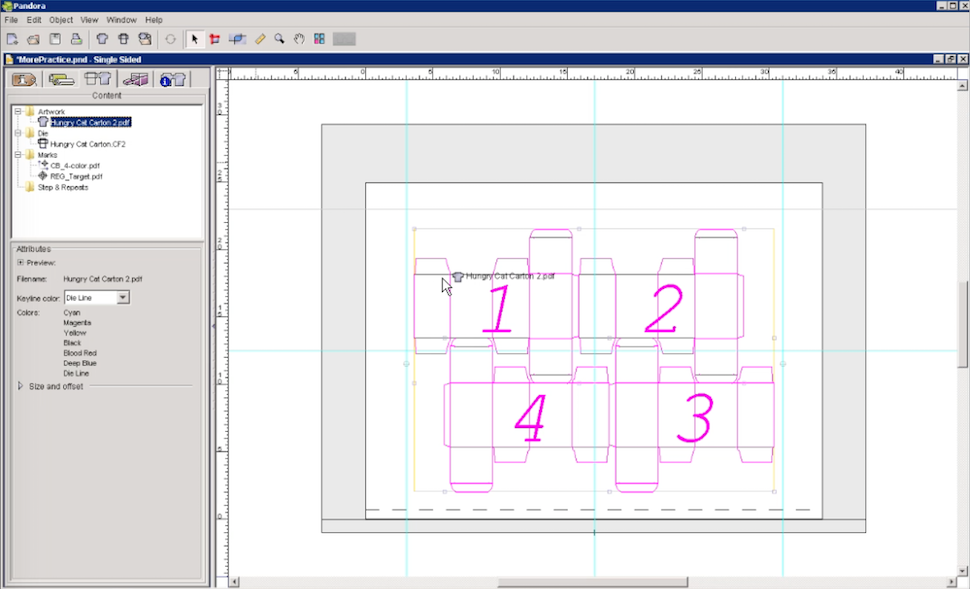Open the Object menu
The width and height of the screenshot is (970, 589).
coord(61,20)
